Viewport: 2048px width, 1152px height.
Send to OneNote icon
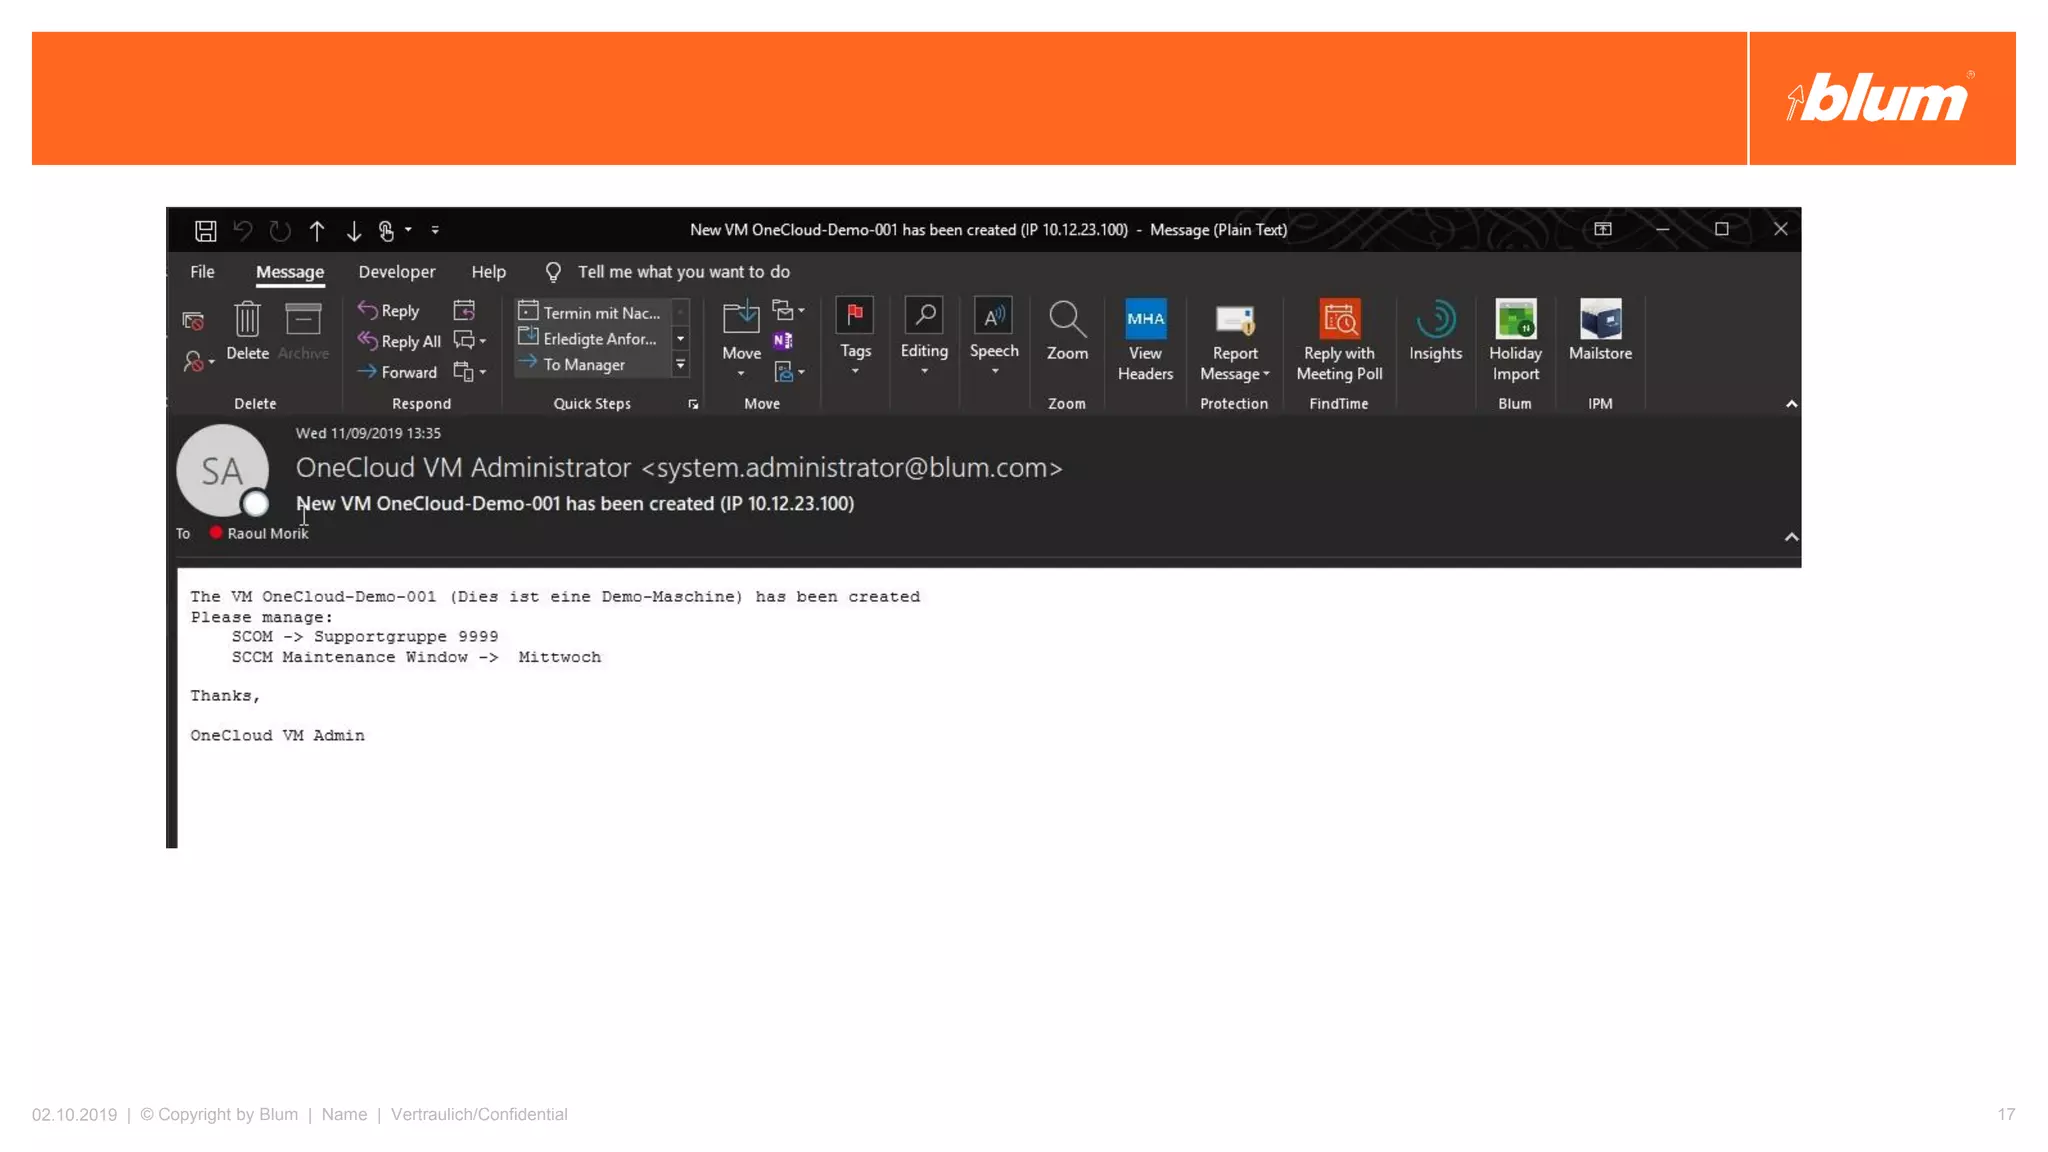[783, 341]
